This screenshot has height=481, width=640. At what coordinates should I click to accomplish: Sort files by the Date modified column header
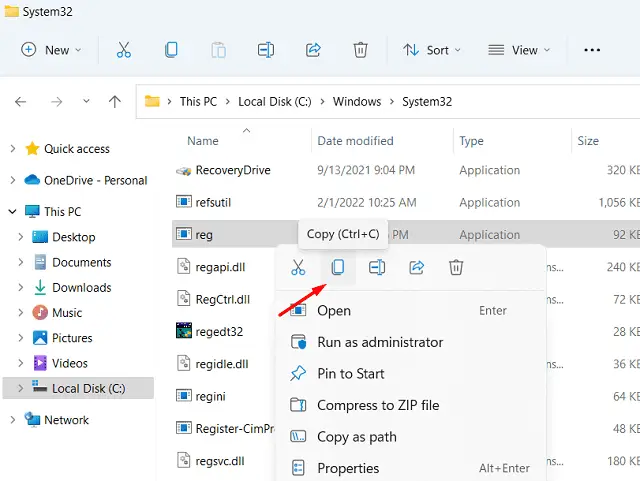click(x=355, y=141)
